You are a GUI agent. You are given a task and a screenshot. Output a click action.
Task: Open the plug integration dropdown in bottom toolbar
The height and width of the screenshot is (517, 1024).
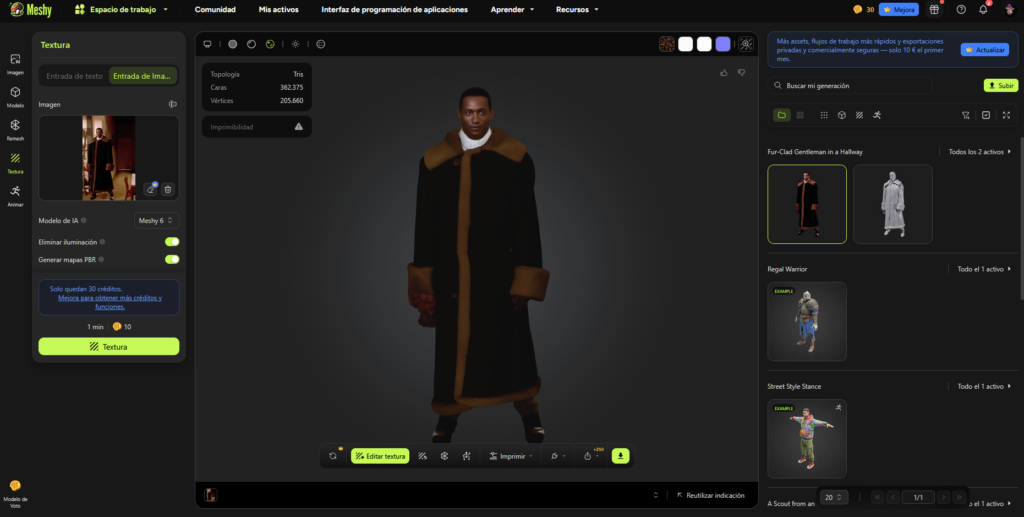tap(558, 456)
